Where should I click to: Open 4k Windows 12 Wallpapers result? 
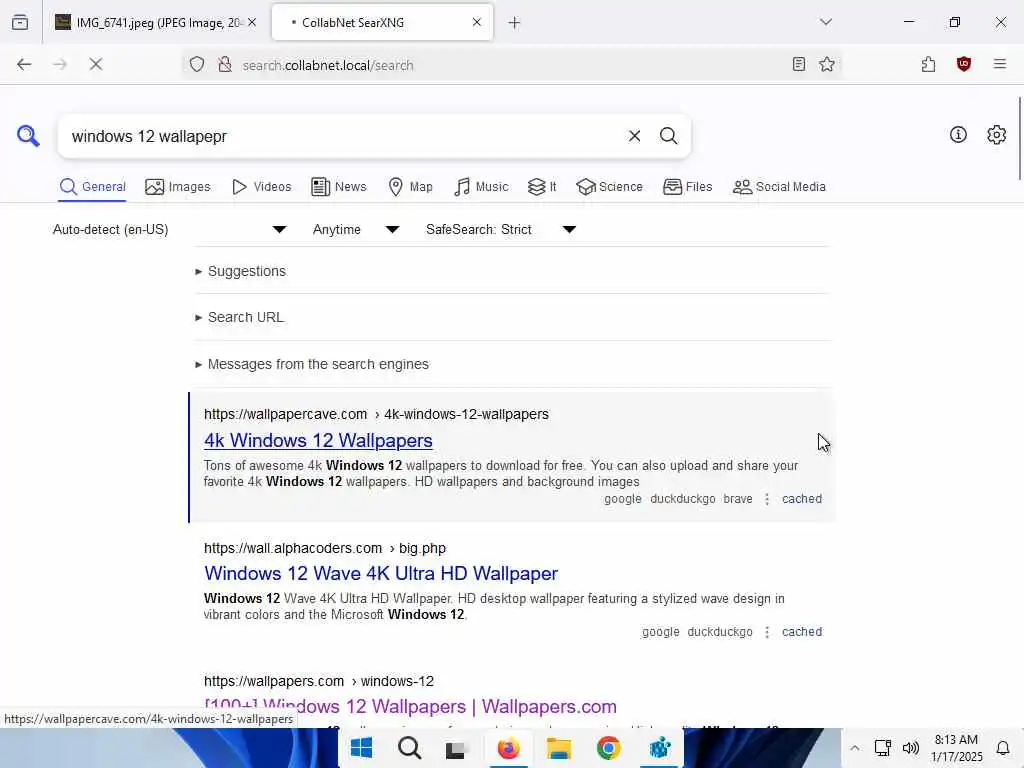318,441
